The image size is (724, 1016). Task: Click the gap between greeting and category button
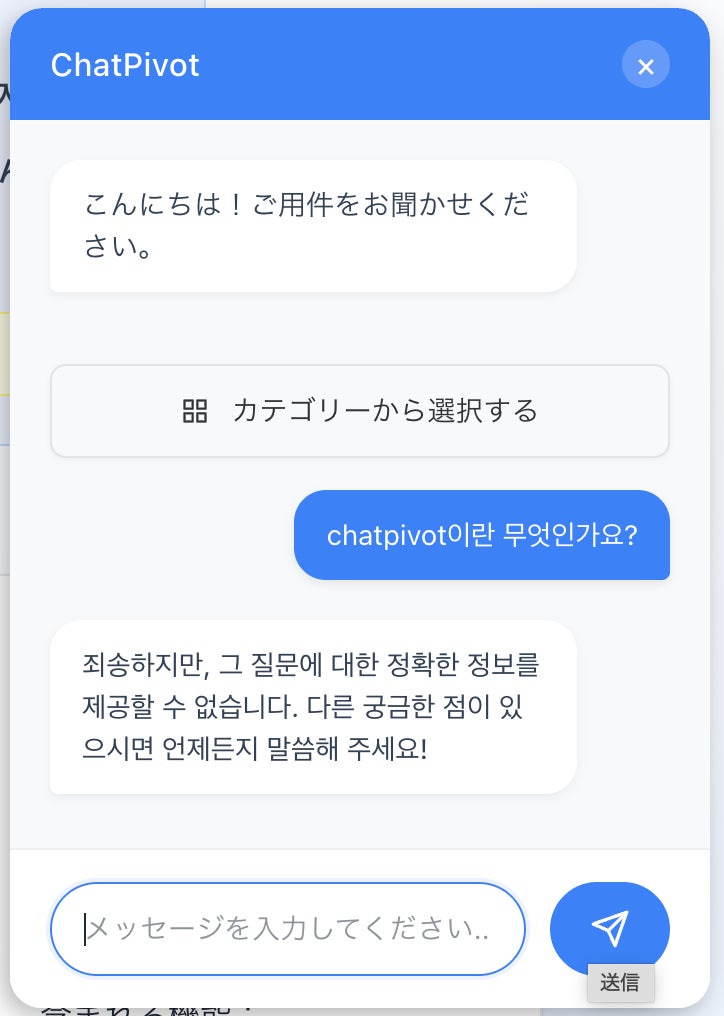tap(360, 328)
